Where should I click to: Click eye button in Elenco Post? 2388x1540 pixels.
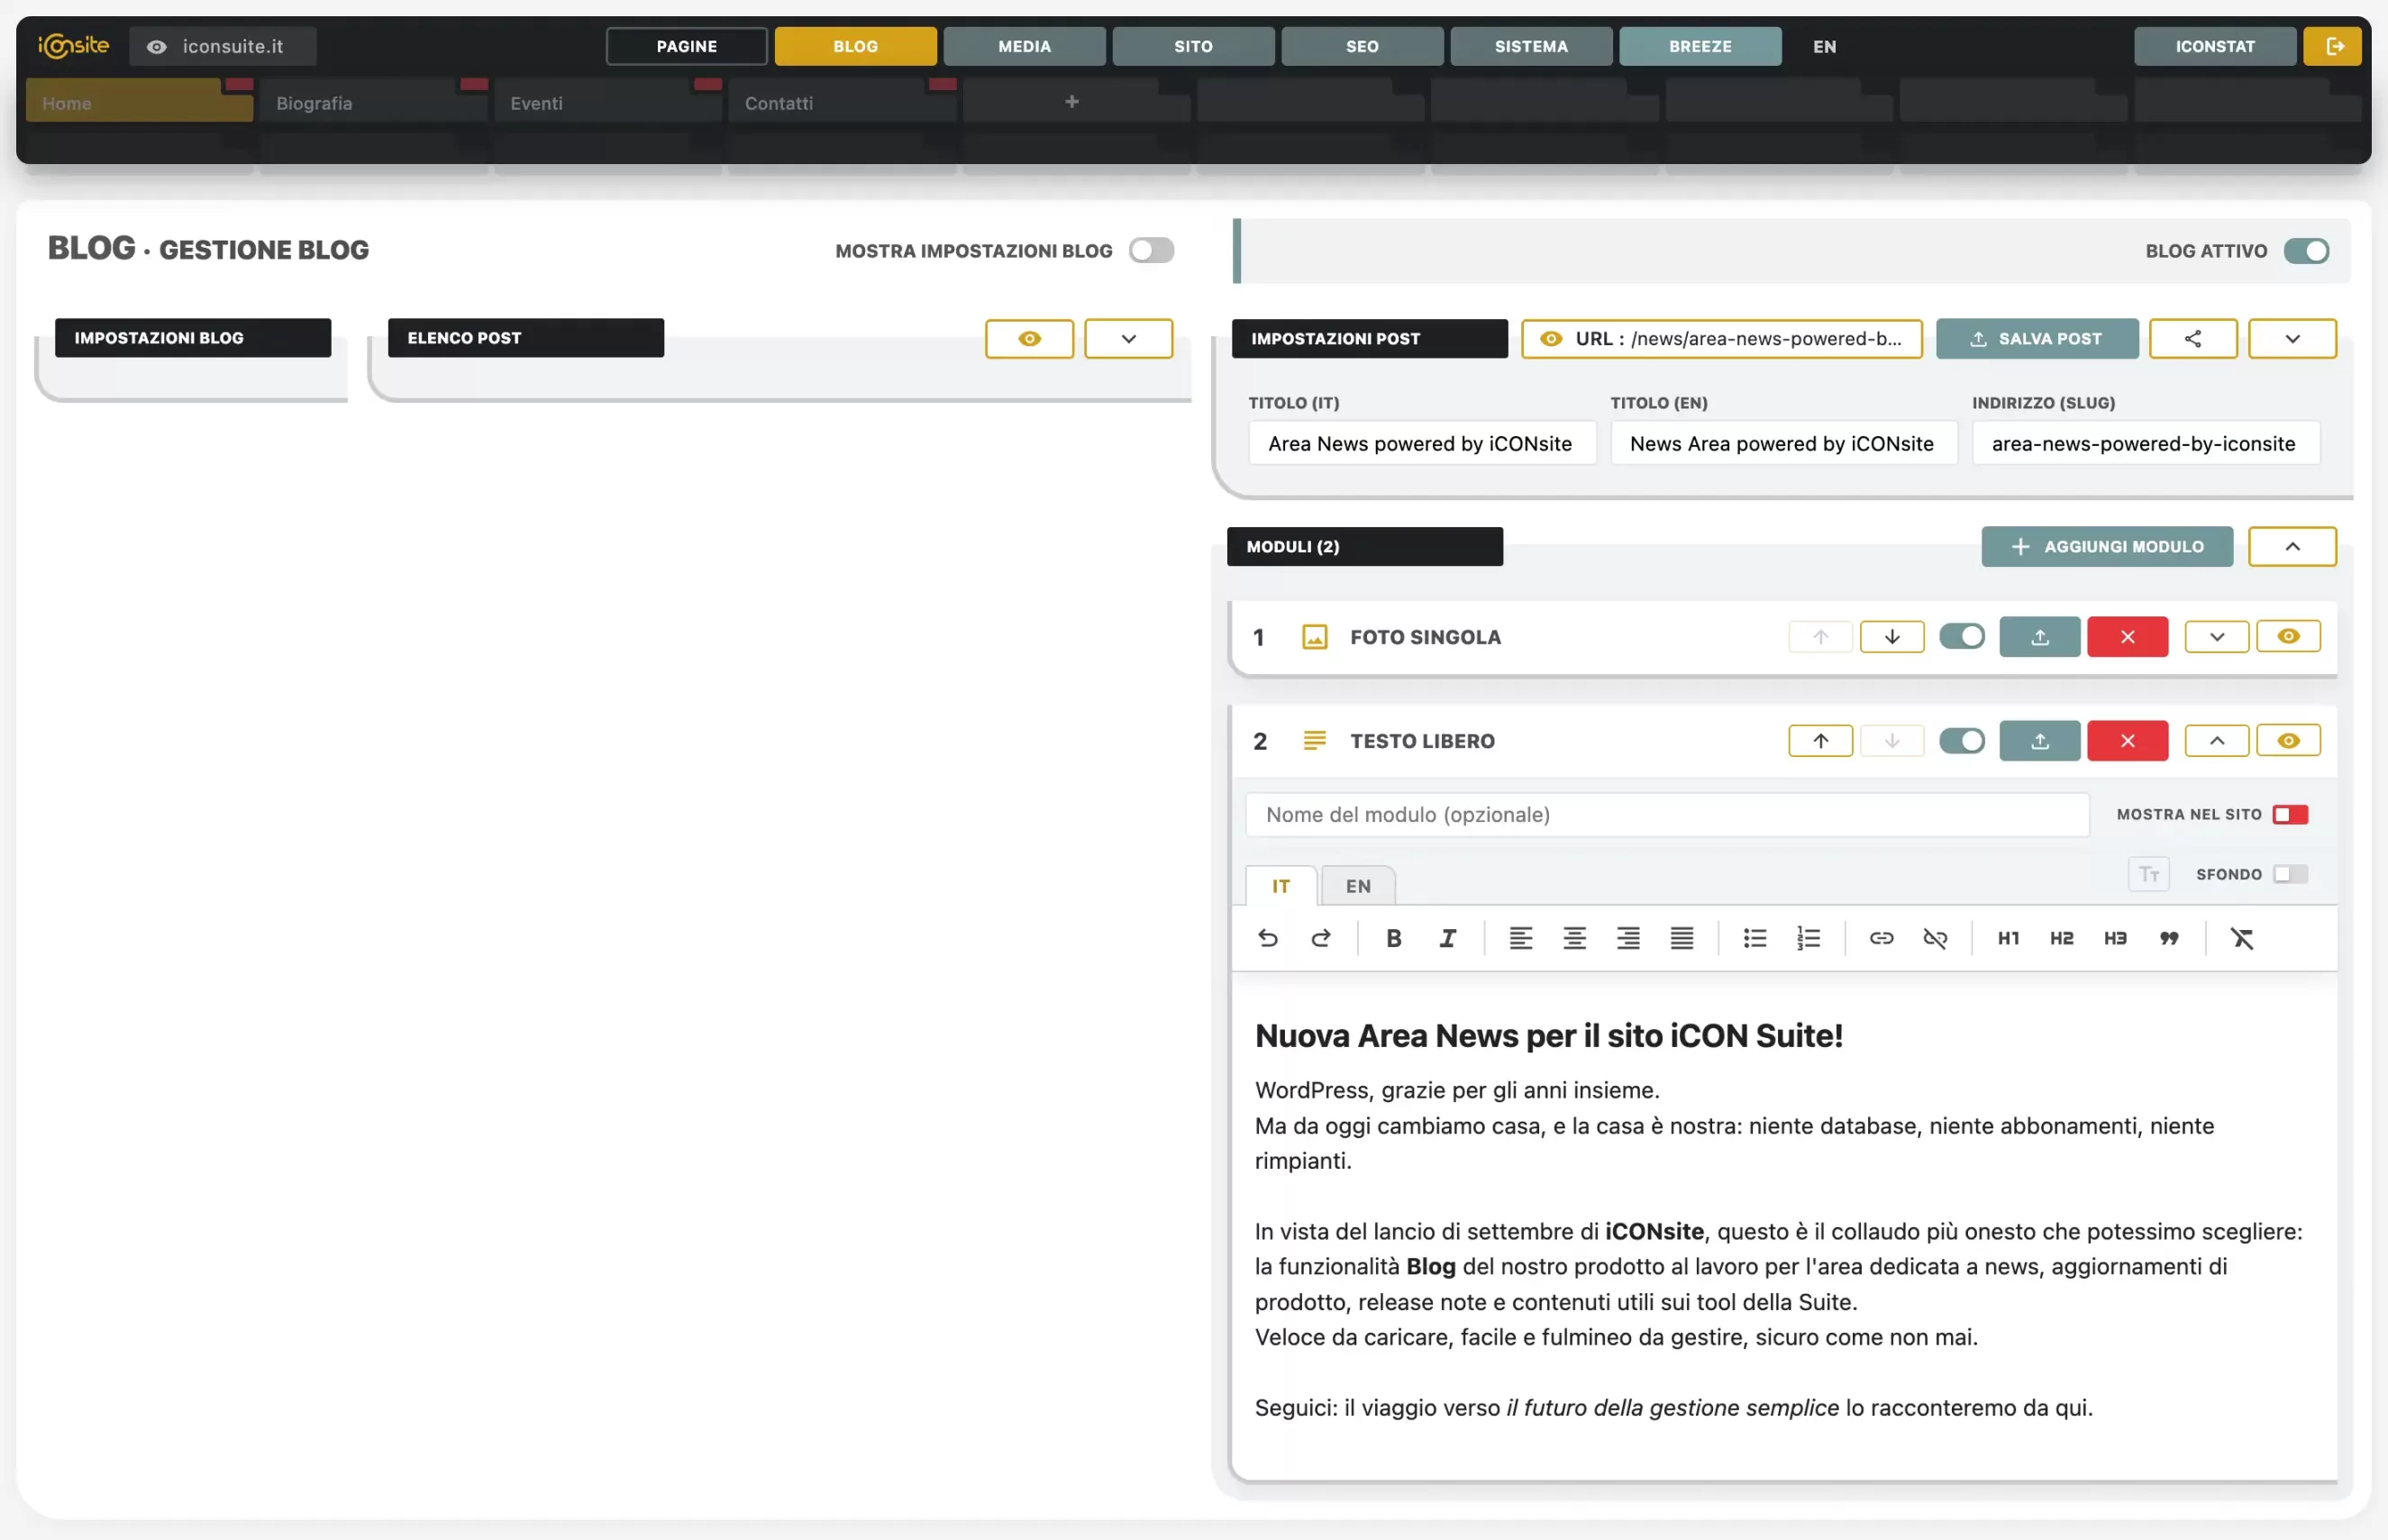tap(1029, 338)
